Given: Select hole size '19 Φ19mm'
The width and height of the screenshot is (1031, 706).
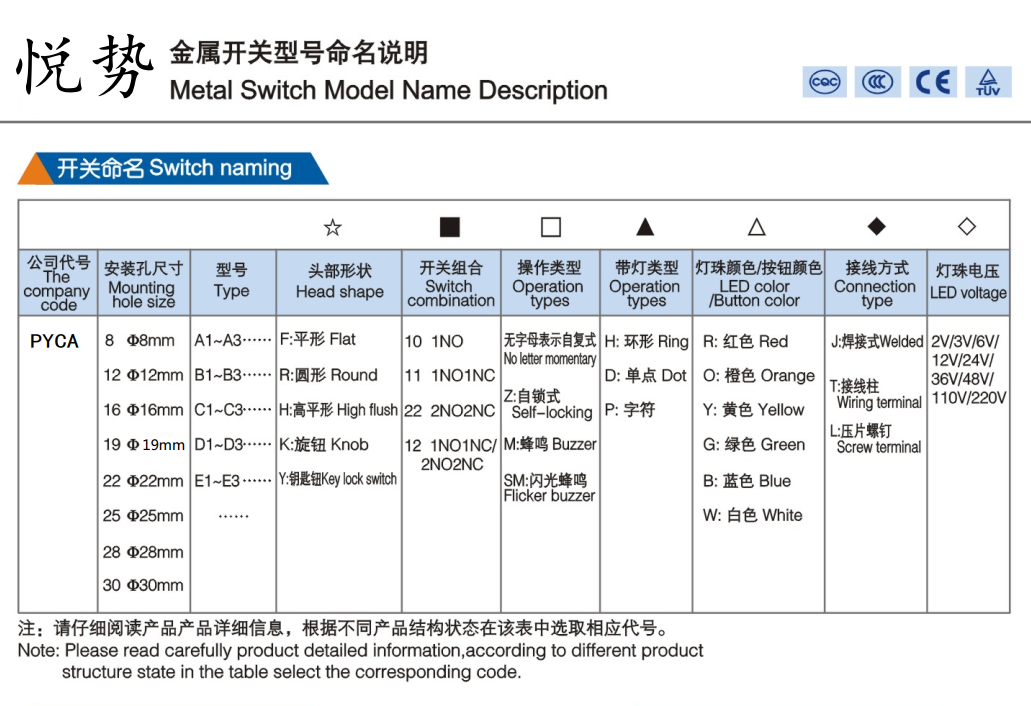Looking at the screenshot, I should click(x=144, y=445).
